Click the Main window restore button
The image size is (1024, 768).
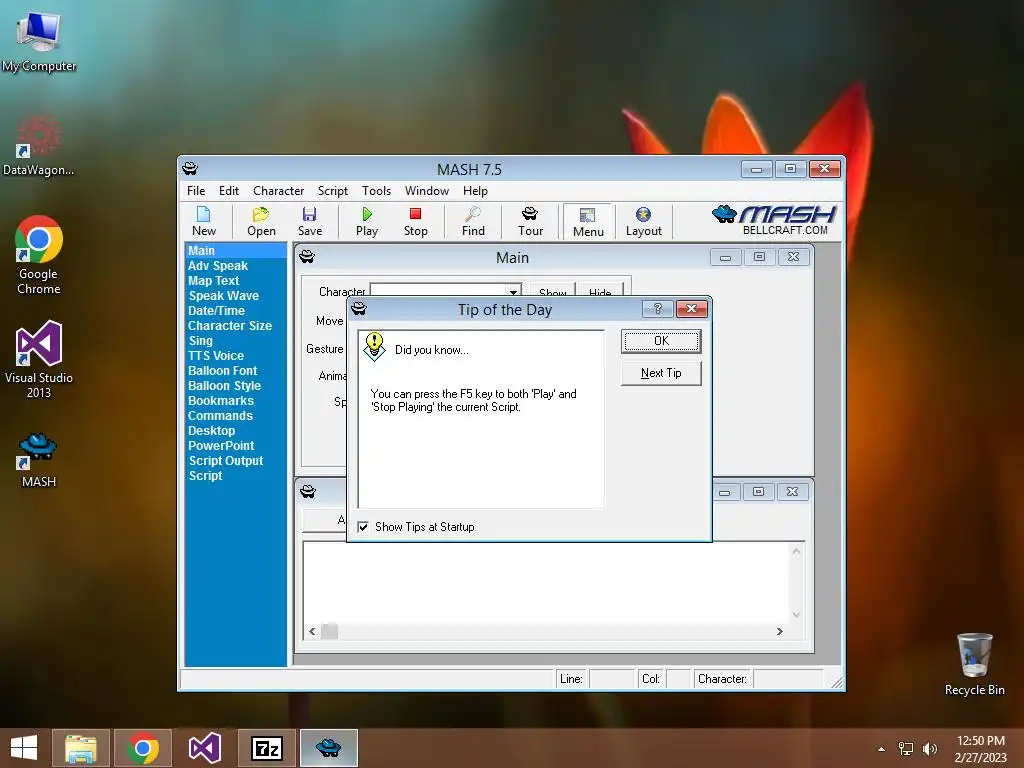pyautogui.click(x=759, y=257)
